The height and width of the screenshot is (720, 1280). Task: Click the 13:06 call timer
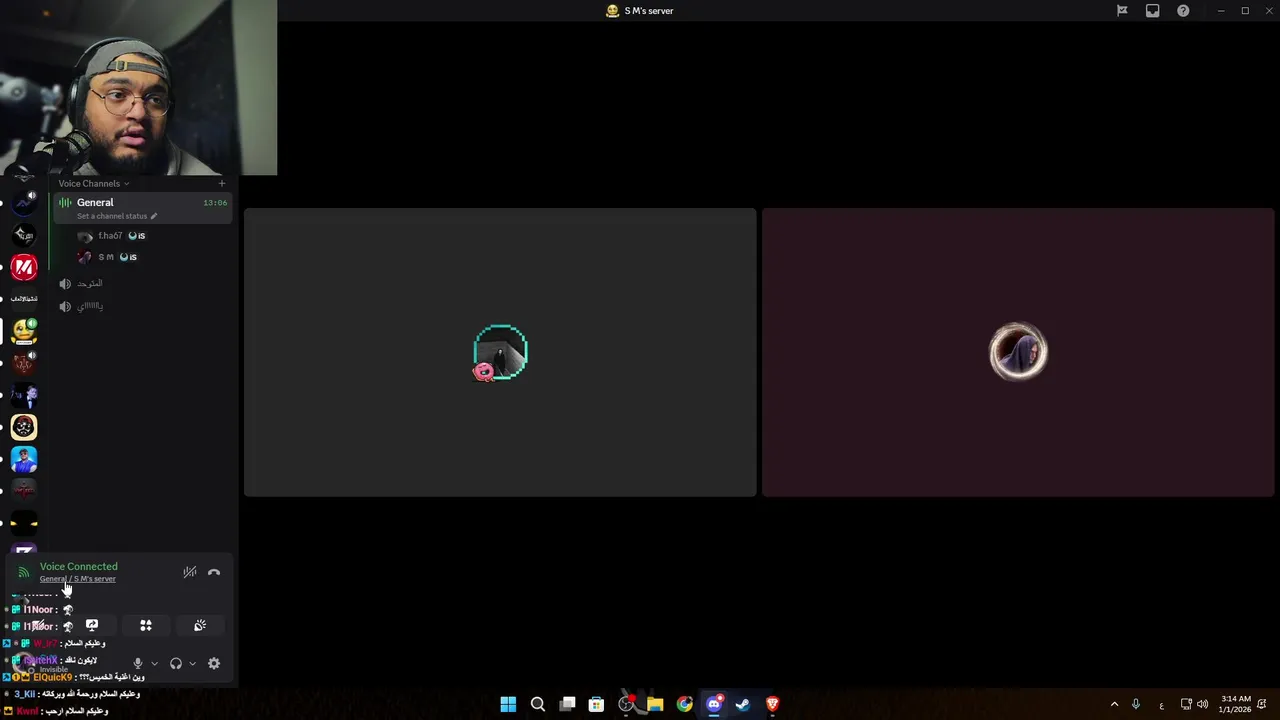click(x=215, y=203)
